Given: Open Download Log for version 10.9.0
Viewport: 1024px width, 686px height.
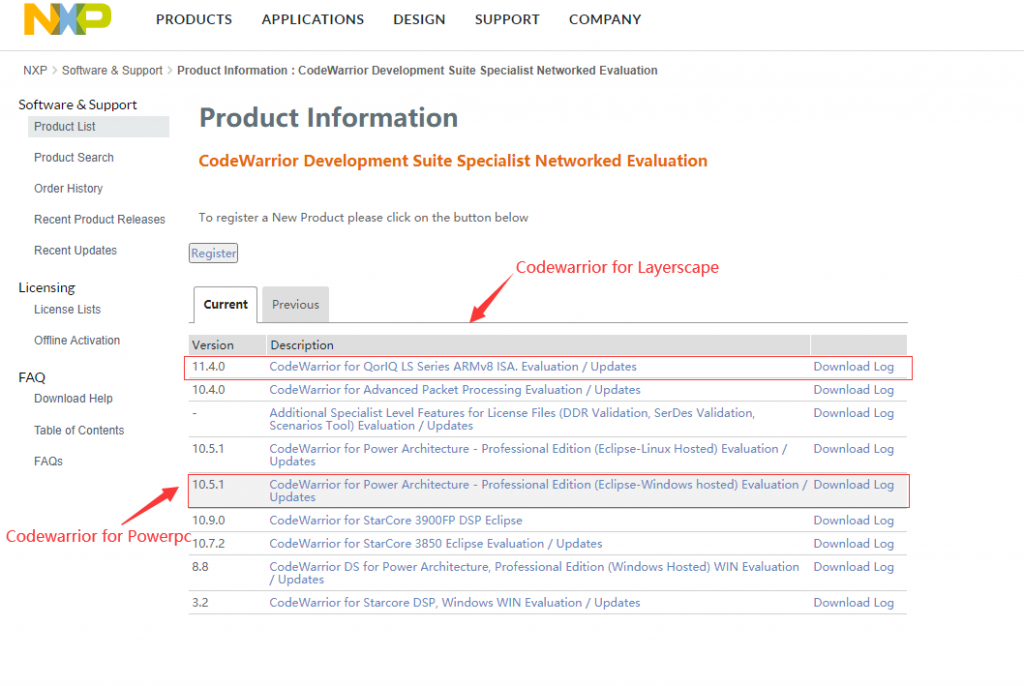Looking at the screenshot, I should pos(854,521).
